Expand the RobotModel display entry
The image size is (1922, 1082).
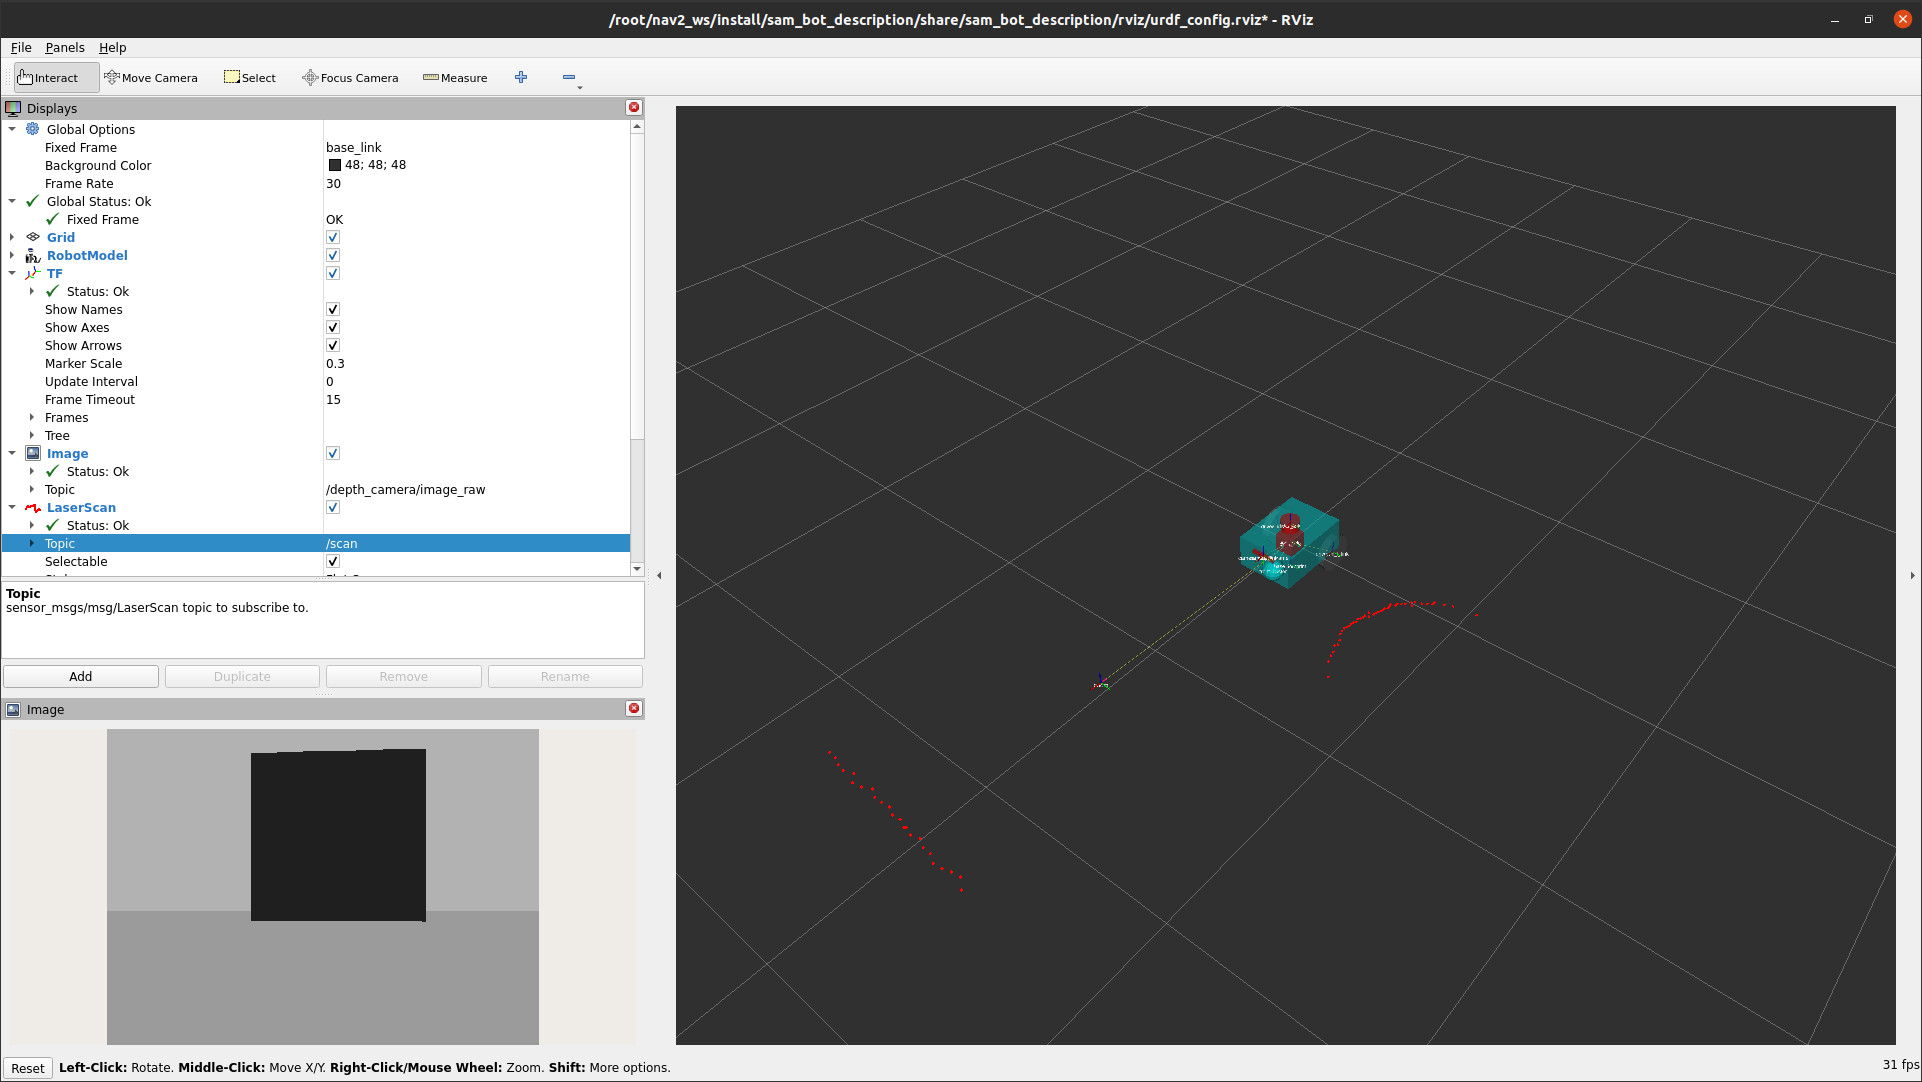point(12,255)
